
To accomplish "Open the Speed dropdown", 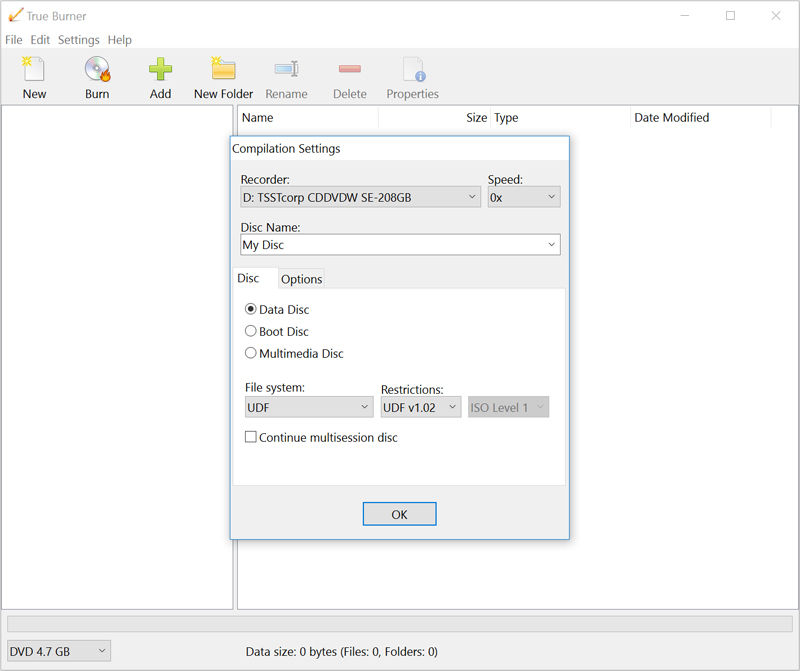I will pyautogui.click(x=524, y=197).
